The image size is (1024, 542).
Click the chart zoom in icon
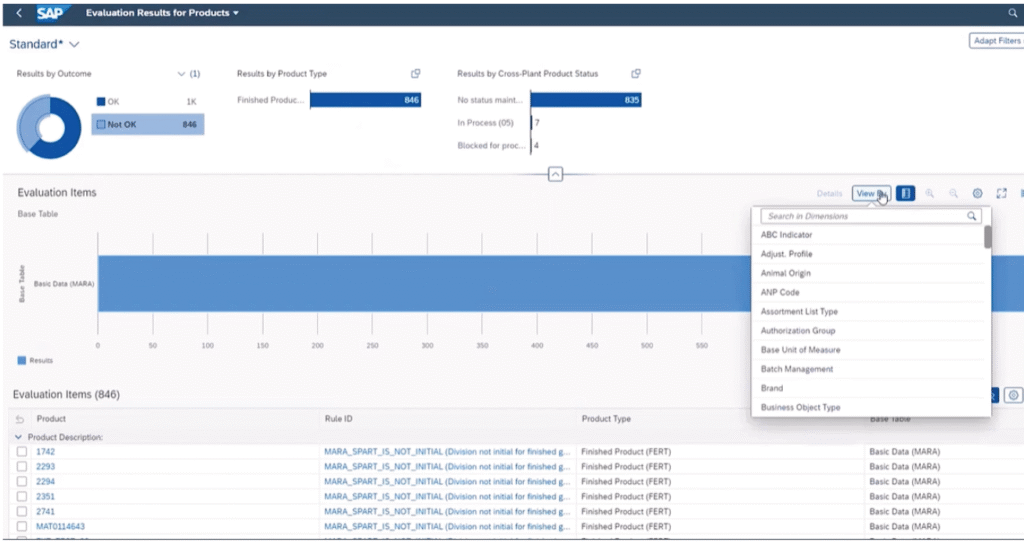[x=930, y=193]
